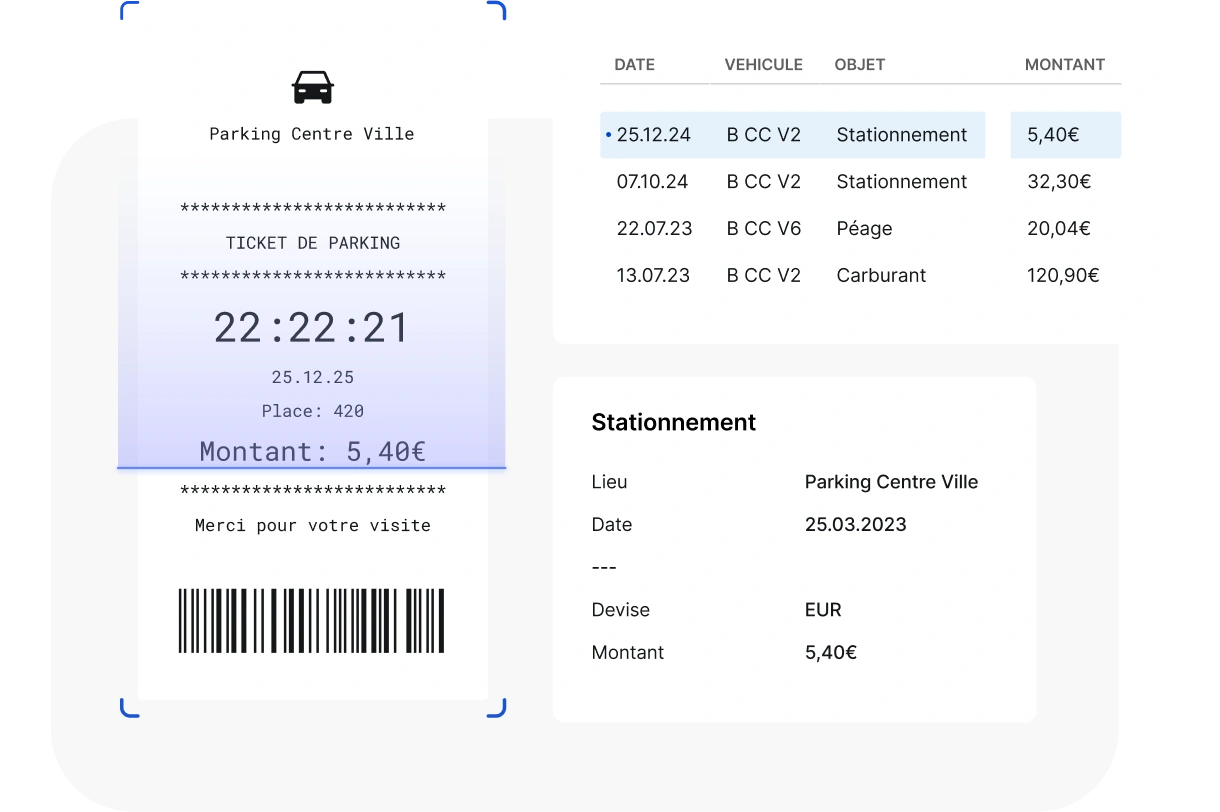This screenshot has height=812, width=1220.
Task: Open the Stationnement detail card title
Action: tap(673, 422)
